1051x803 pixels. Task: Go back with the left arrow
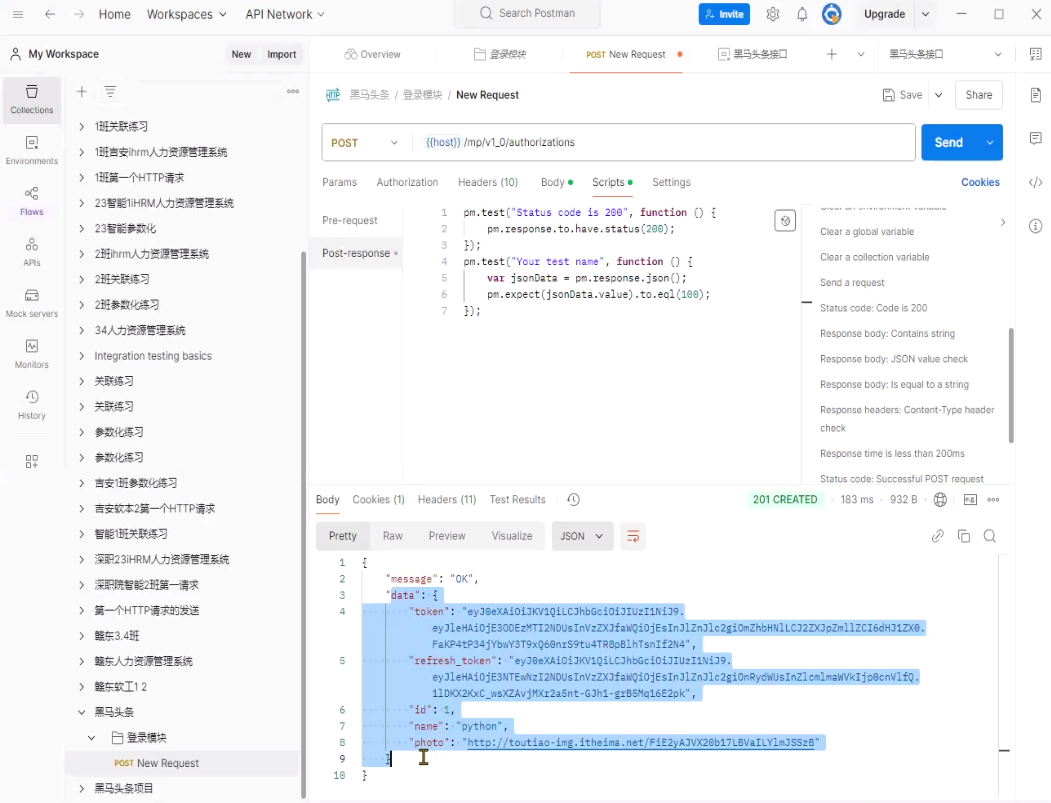50,14
